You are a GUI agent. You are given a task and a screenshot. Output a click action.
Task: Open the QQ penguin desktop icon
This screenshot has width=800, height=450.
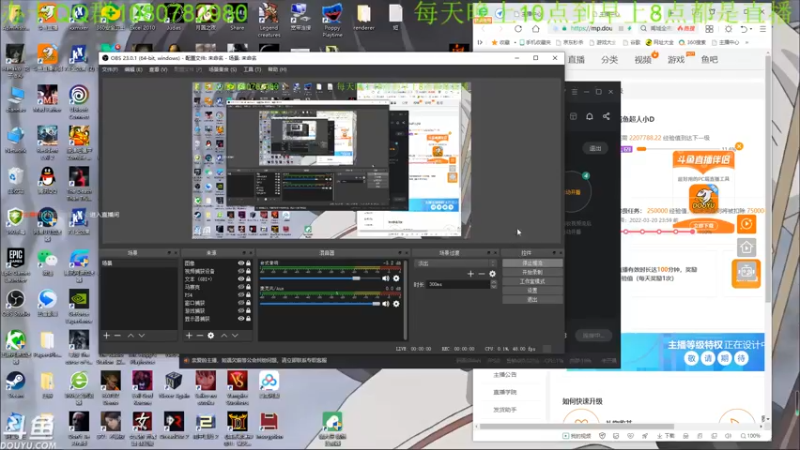click(x=47, y=180)
